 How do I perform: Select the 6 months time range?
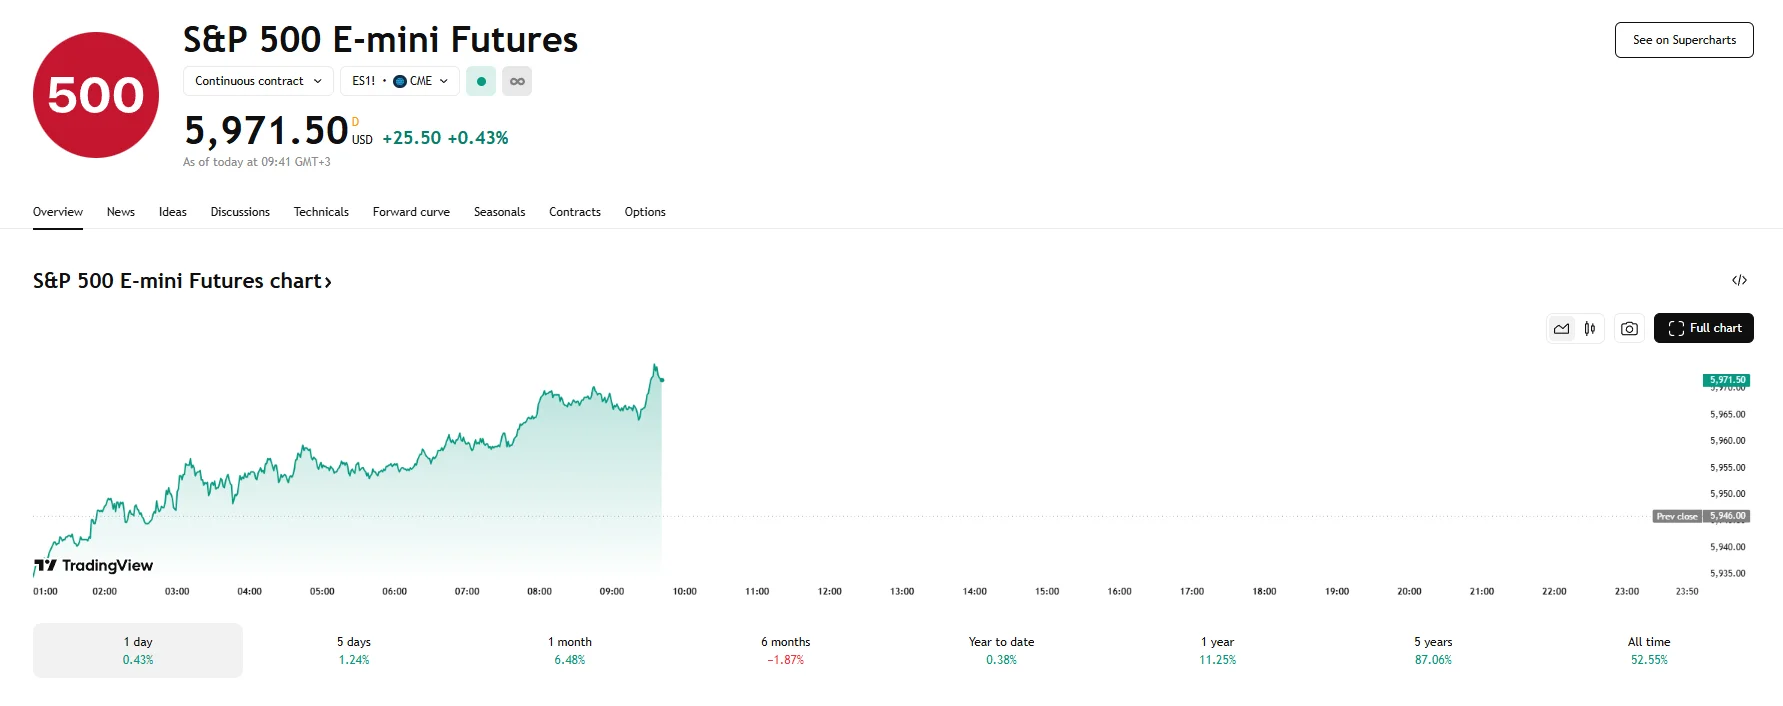[x=785, y=650]
